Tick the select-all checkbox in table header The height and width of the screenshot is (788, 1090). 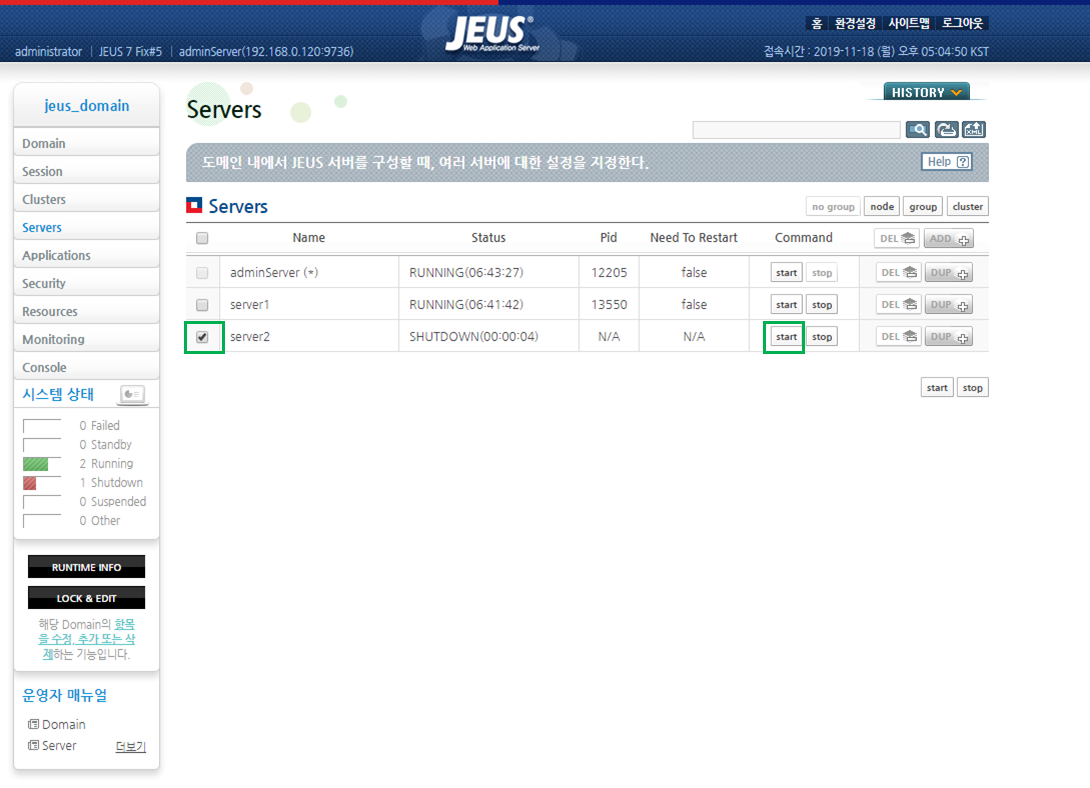pyautogui.click(x=202, y=238)
